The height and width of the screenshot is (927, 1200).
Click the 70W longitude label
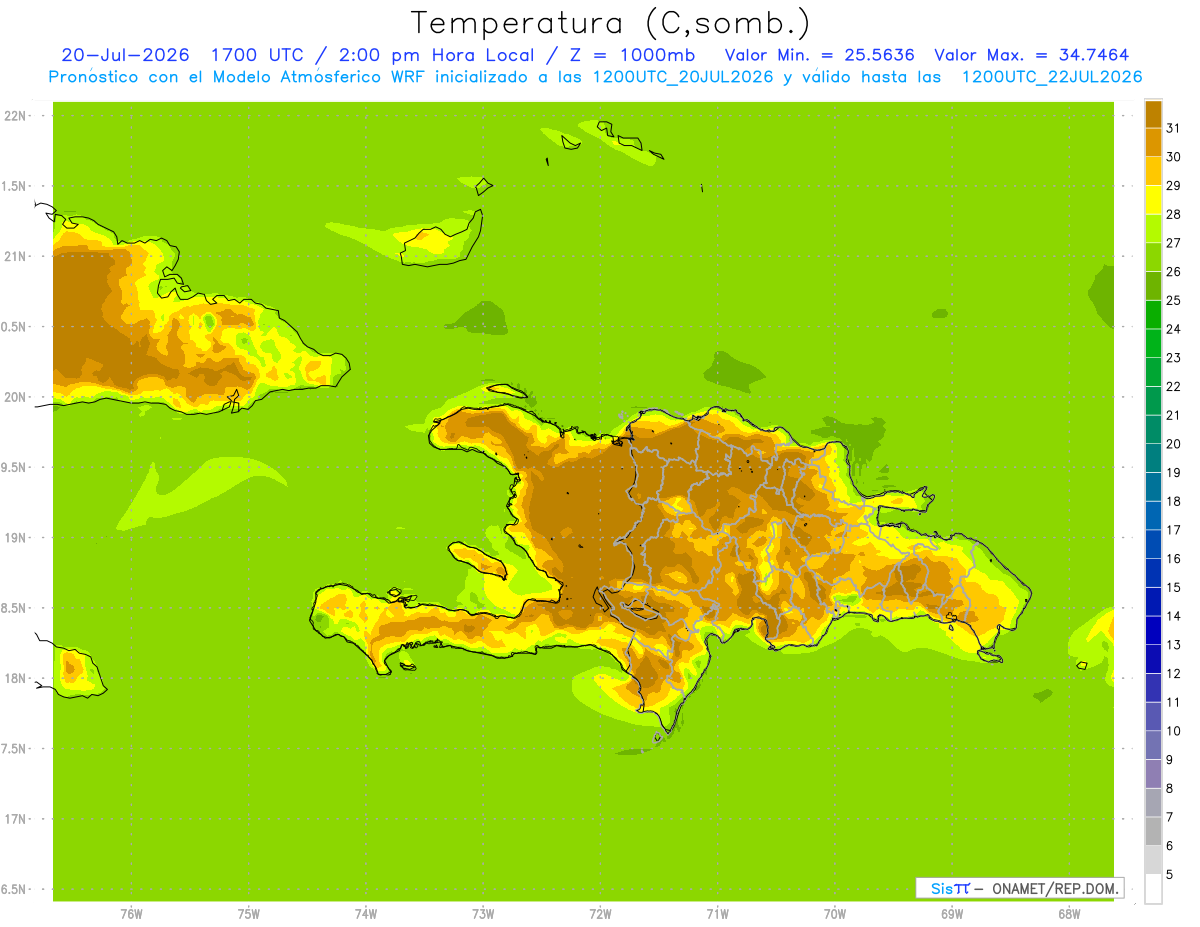click(x=835, y=913)
